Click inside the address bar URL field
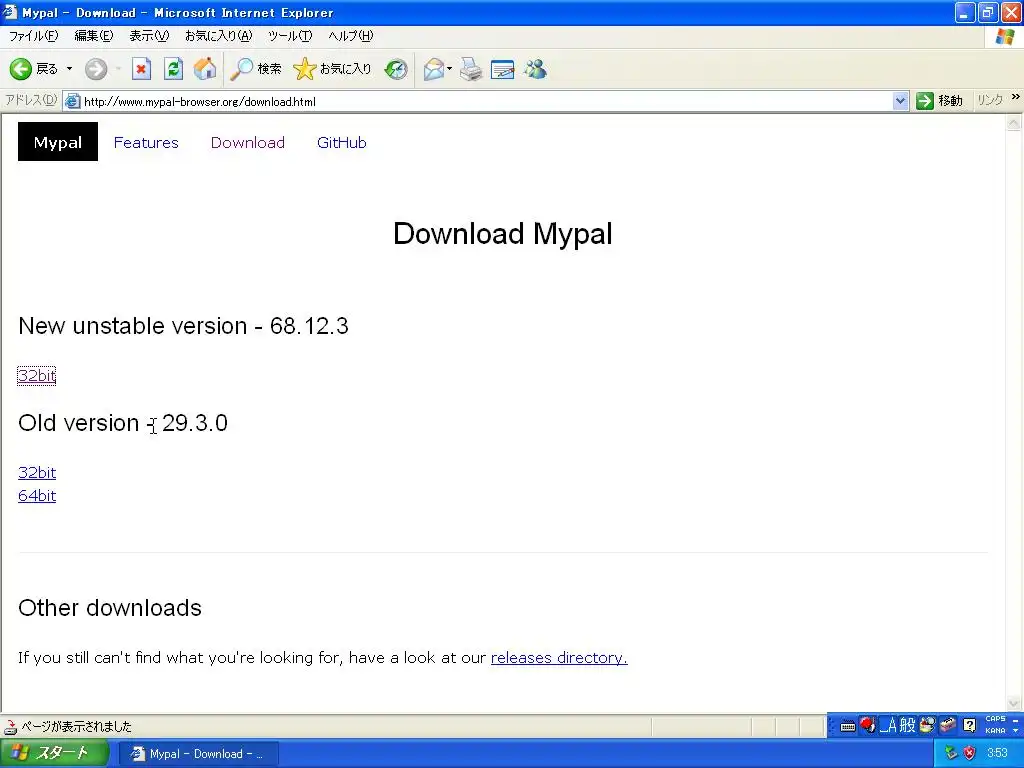 (487, 101)
